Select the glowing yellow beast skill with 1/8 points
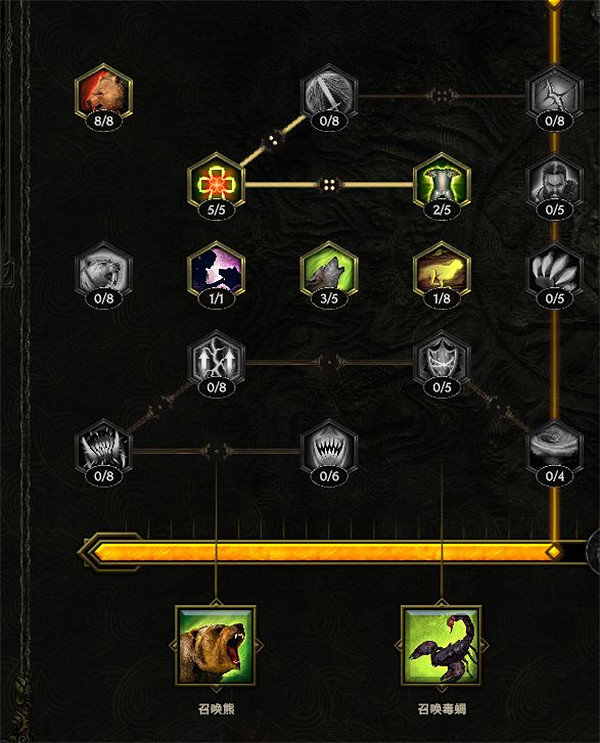Viewport: 600px width, 743px height. tap(442, 271)
